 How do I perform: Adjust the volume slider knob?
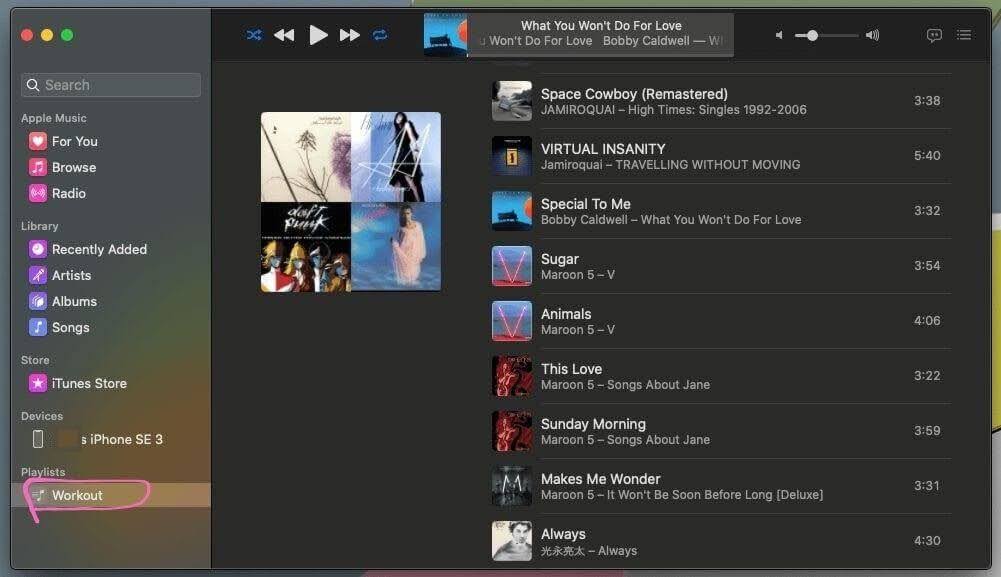pos(812,35)
